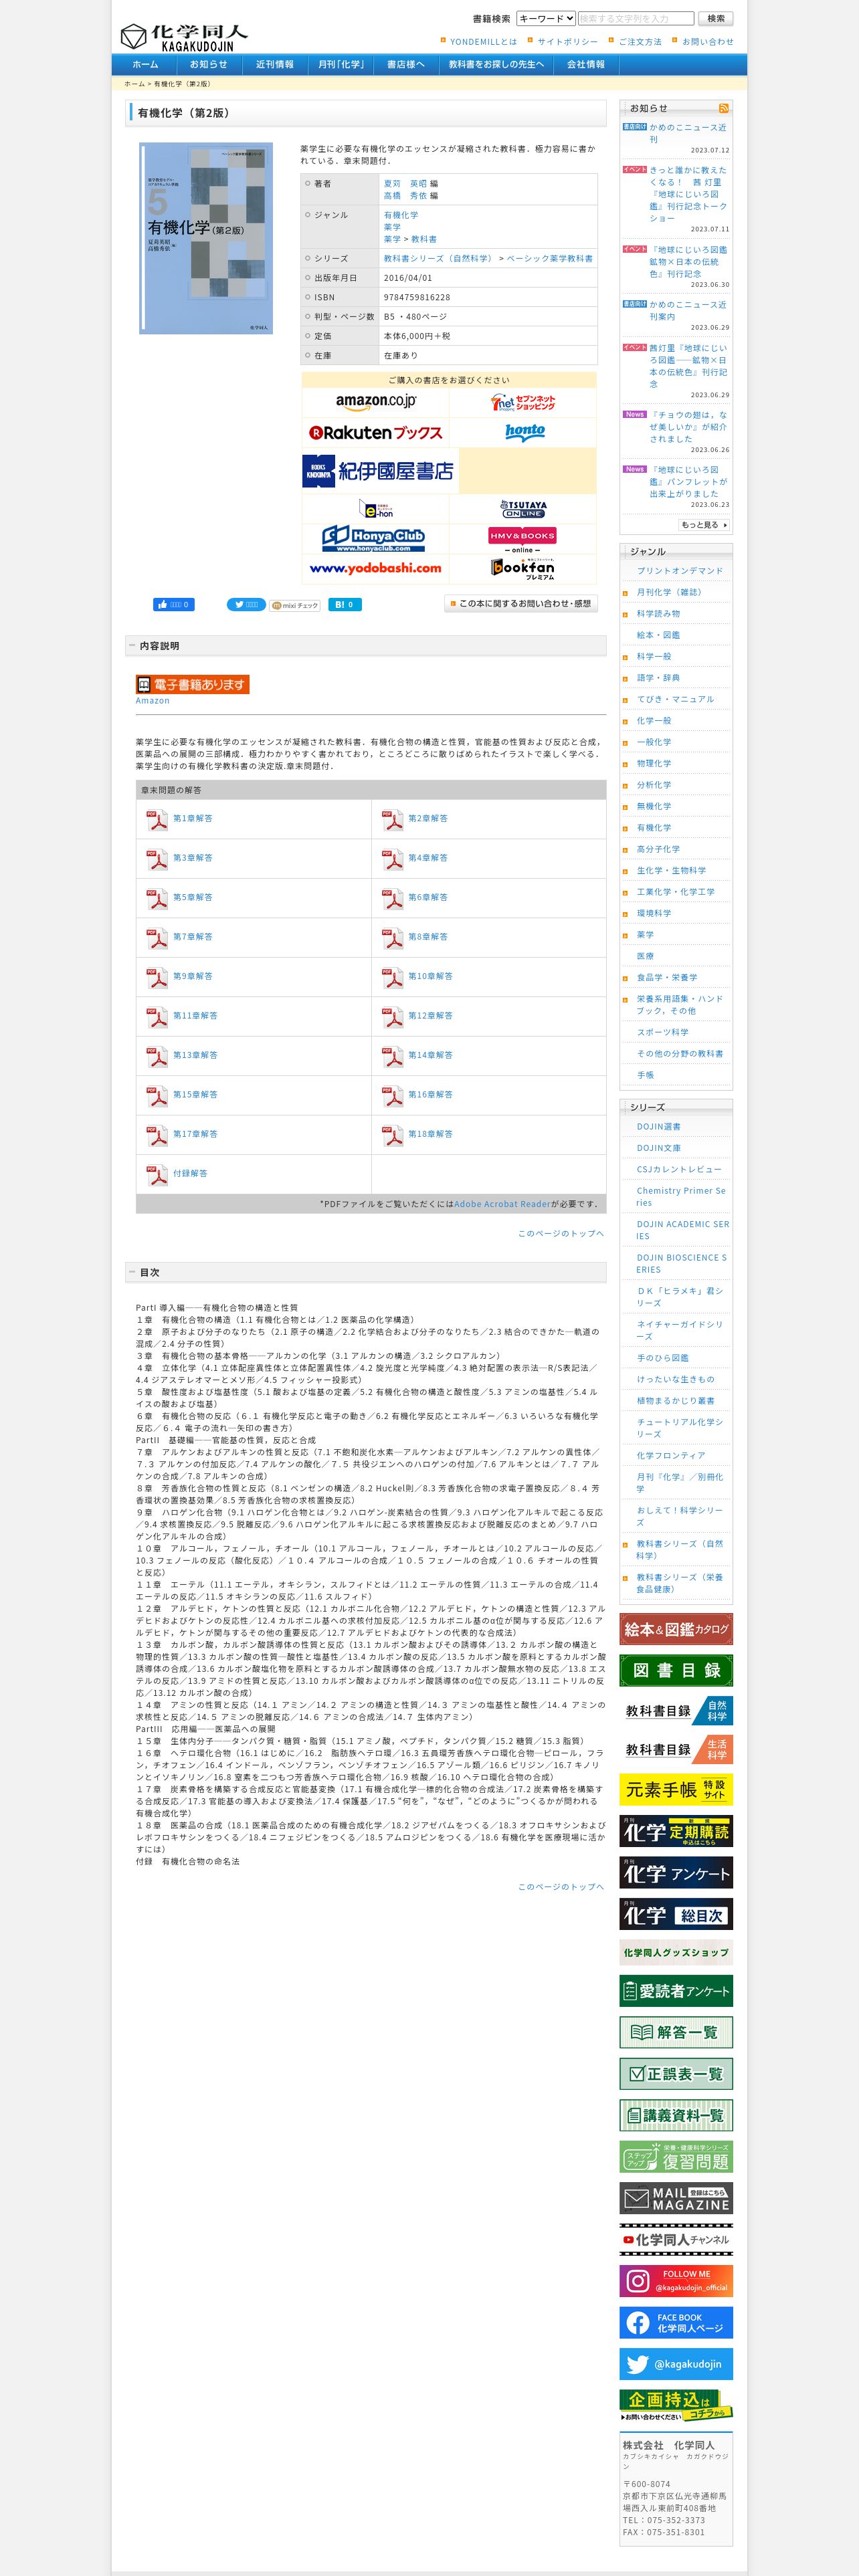This screenshot has width=859, height=2576.
Task: Click the PDF icon for 付録解答
Action: tap(157, 1174)
